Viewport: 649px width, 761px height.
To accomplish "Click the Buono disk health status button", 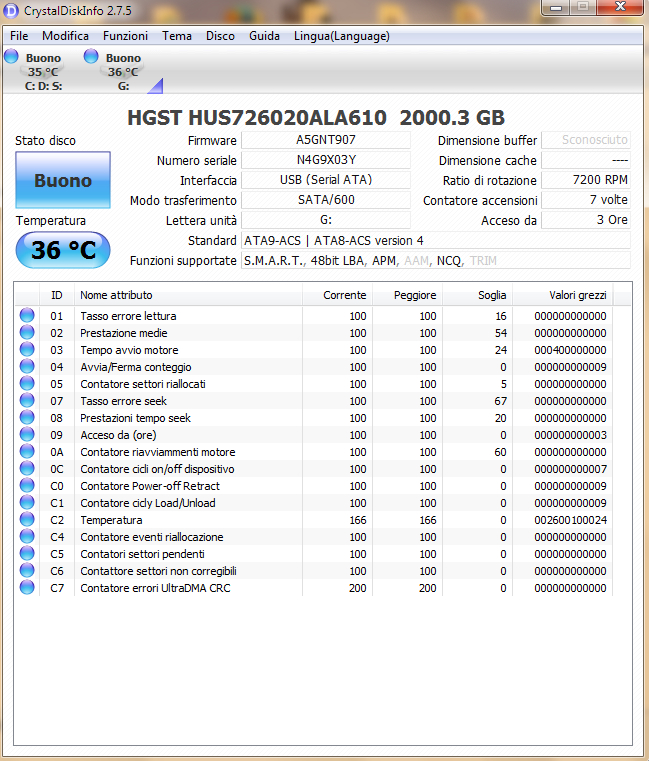I will pyautogui.click(x=63, y=180).
